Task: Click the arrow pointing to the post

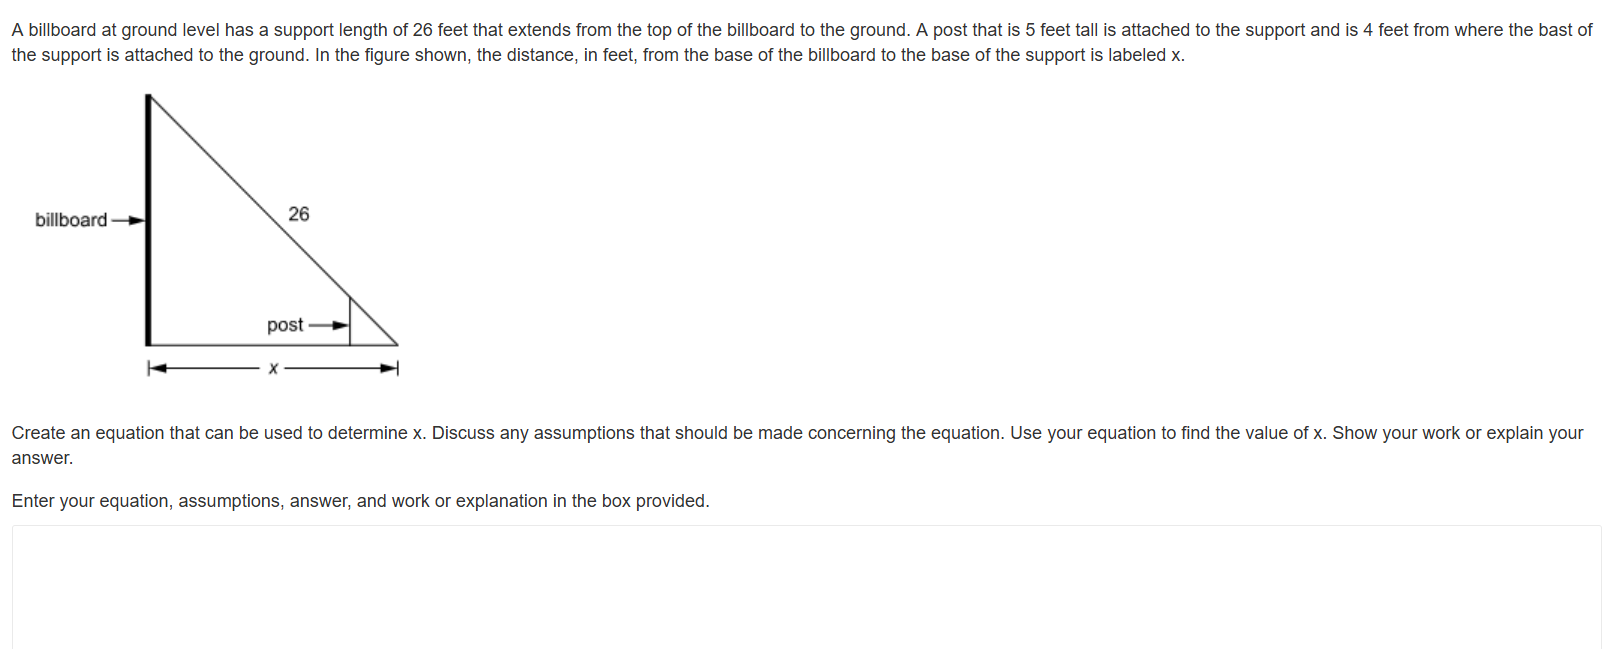Action: [329, 325]
